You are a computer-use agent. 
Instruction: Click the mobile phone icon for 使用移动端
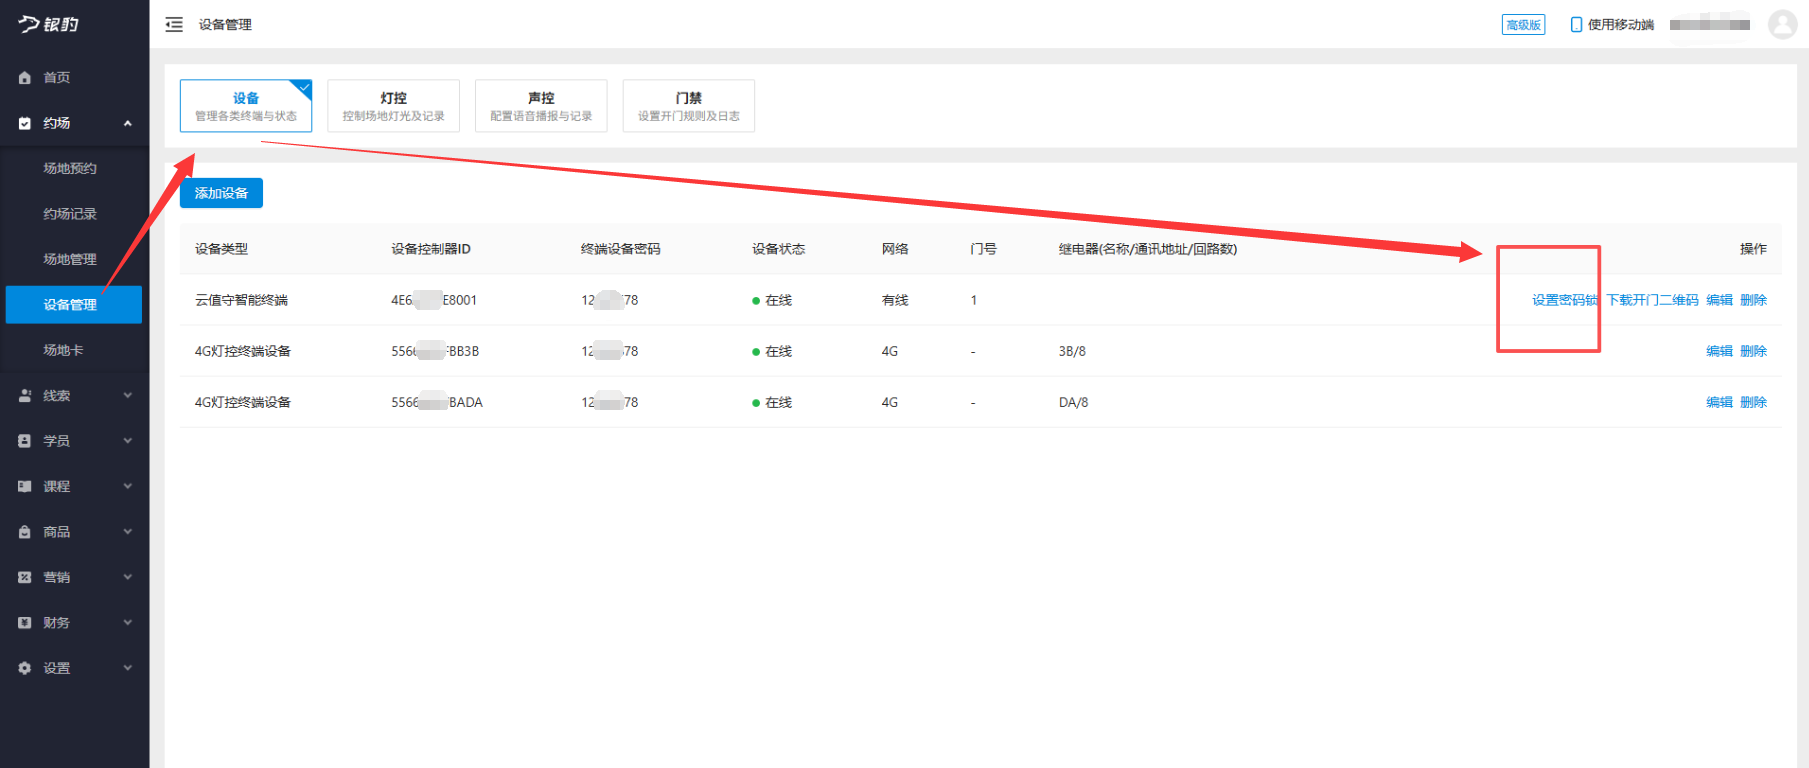[1576, 25]
